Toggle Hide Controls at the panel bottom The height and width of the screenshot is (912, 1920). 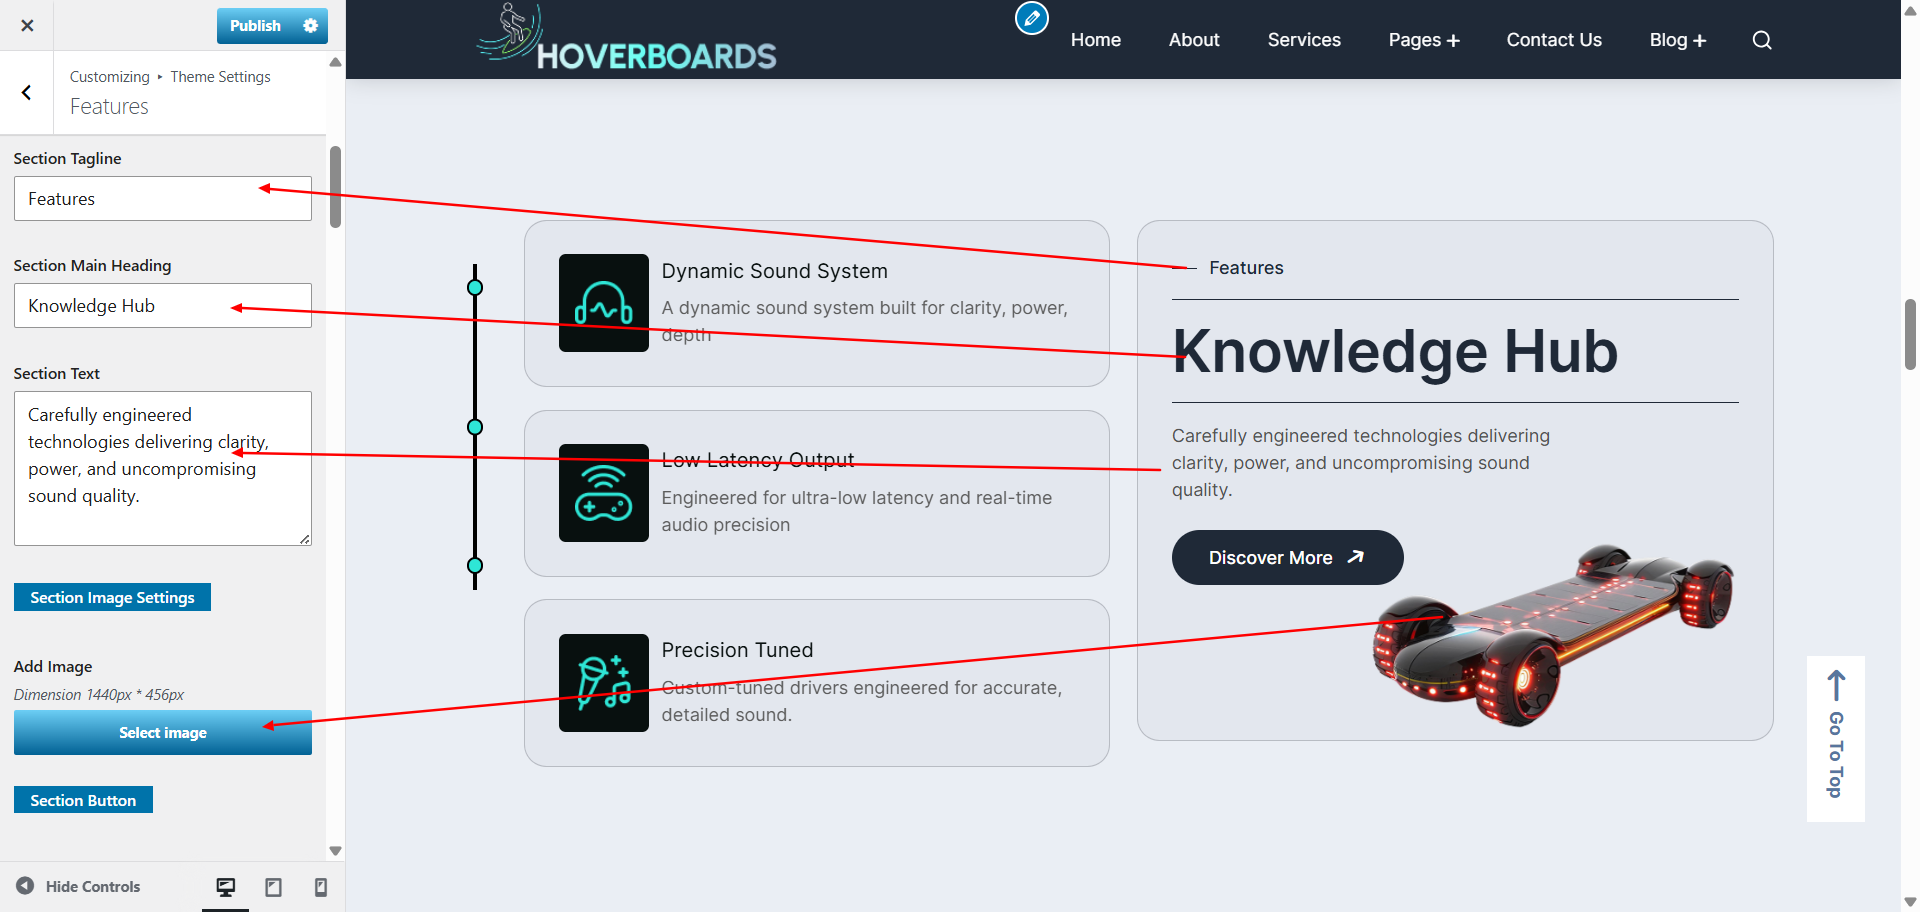(78, 886)
